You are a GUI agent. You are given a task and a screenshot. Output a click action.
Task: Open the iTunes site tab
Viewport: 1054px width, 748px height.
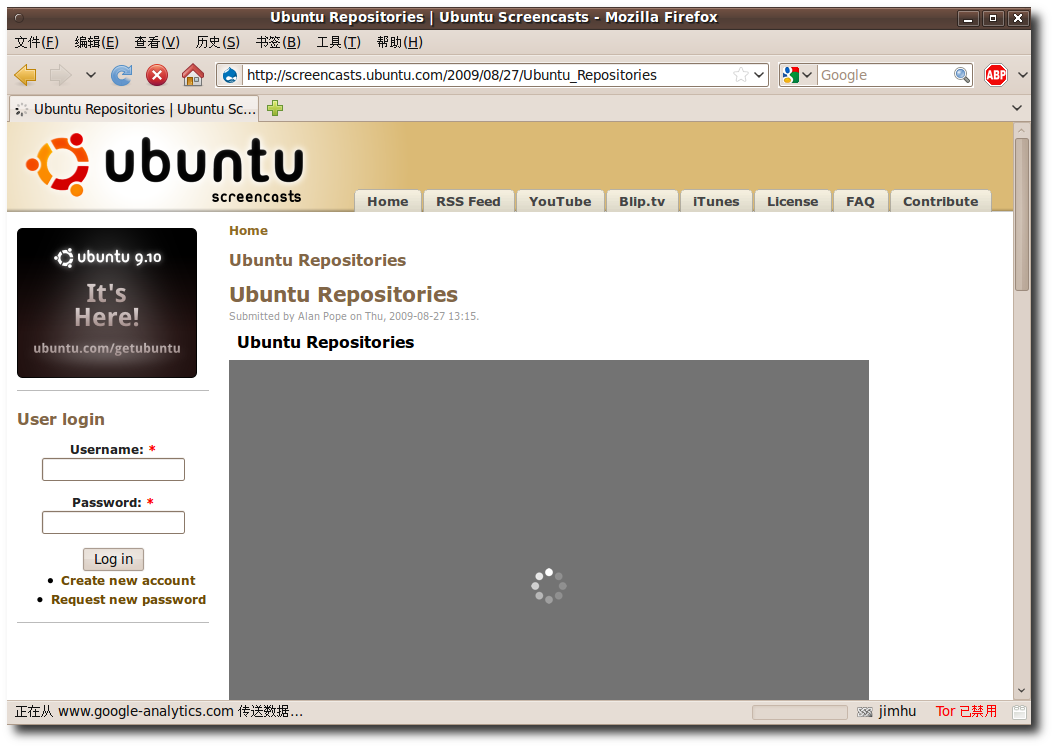(716, 201)
